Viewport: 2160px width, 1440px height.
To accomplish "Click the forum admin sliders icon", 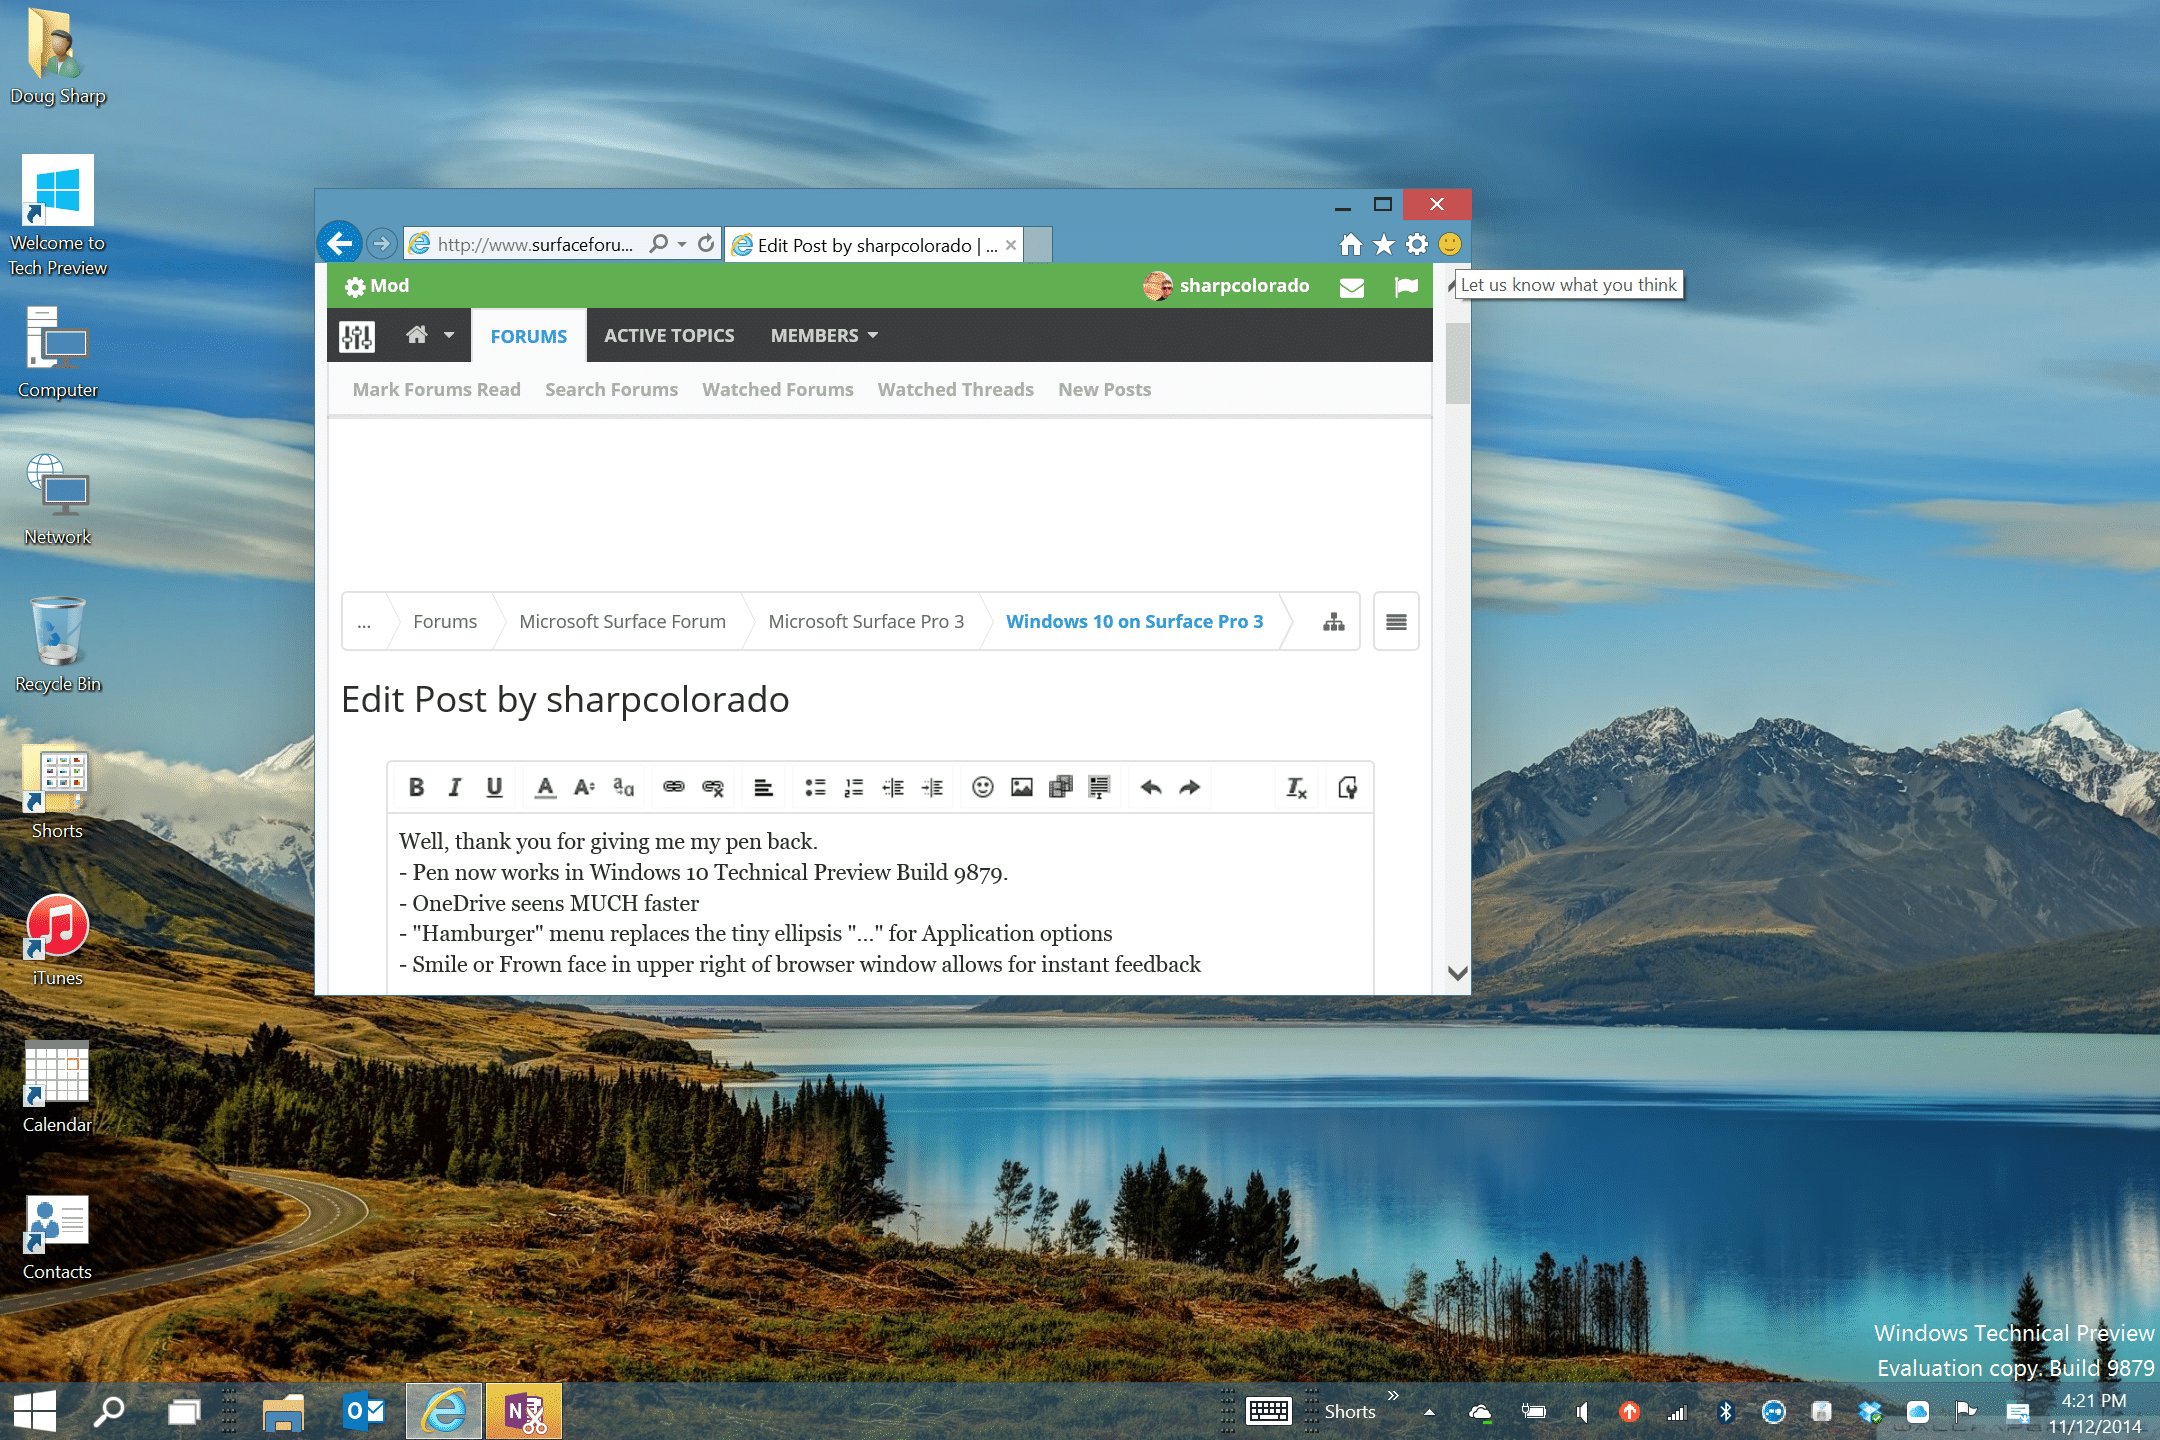I will pos(357,336).
